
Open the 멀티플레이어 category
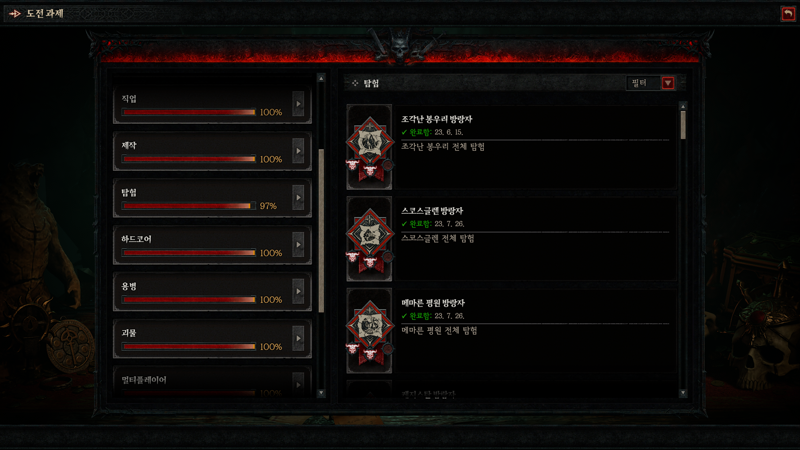[x=212, y=382]
